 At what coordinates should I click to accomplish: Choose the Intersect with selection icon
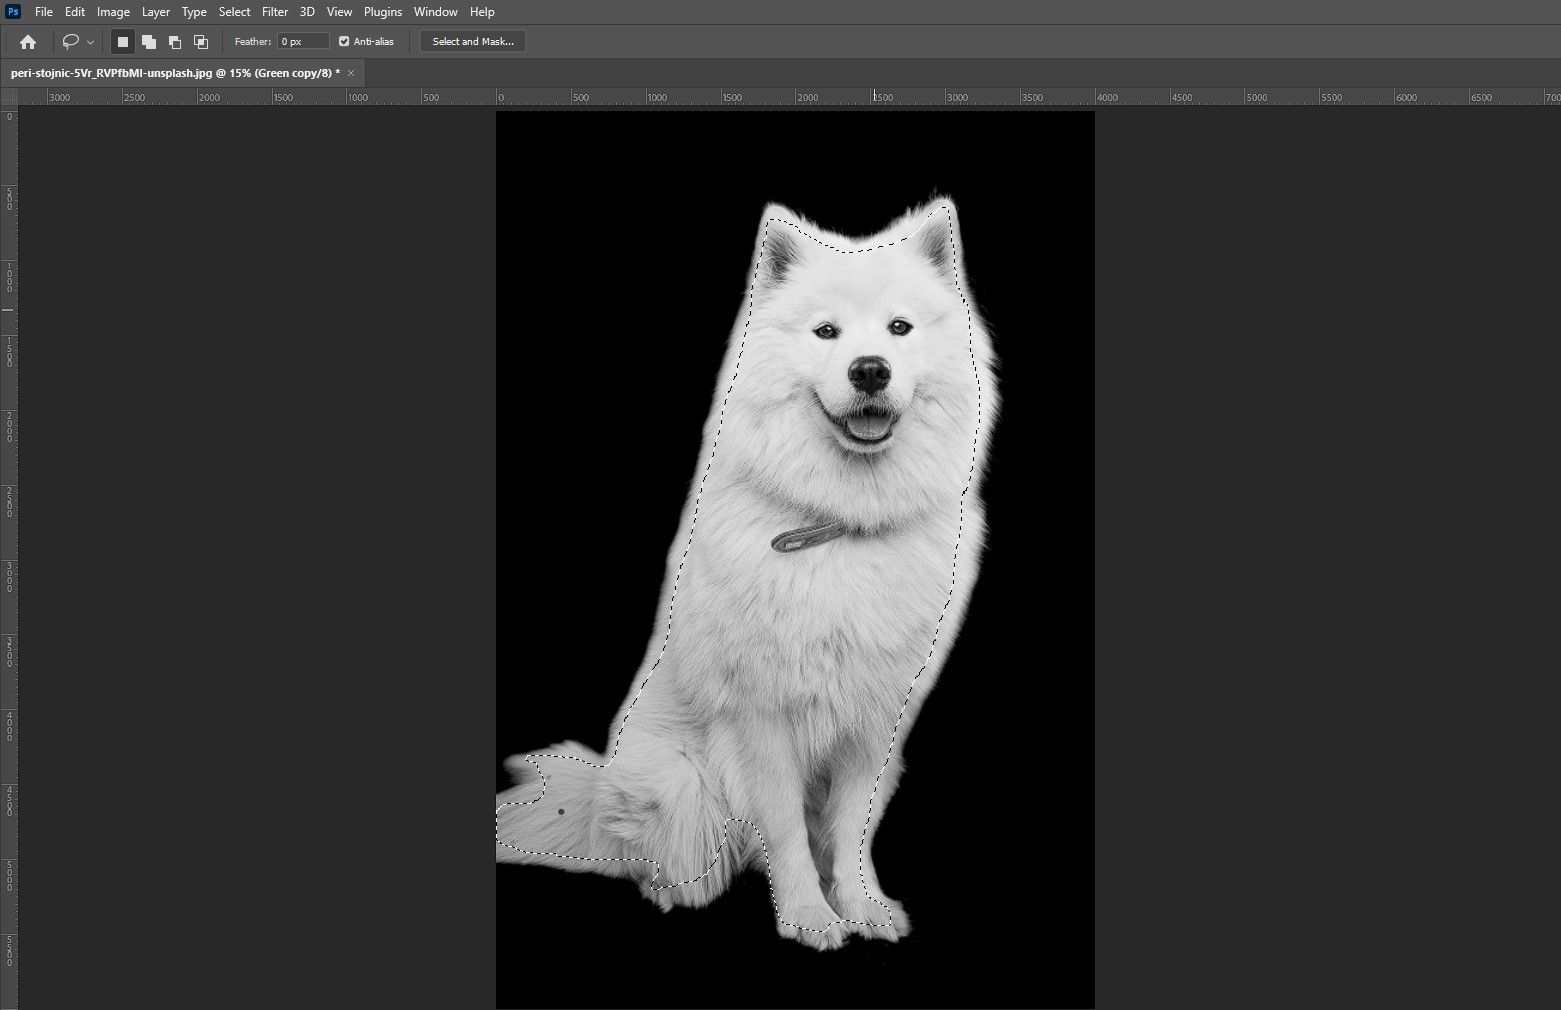point(201,42)
